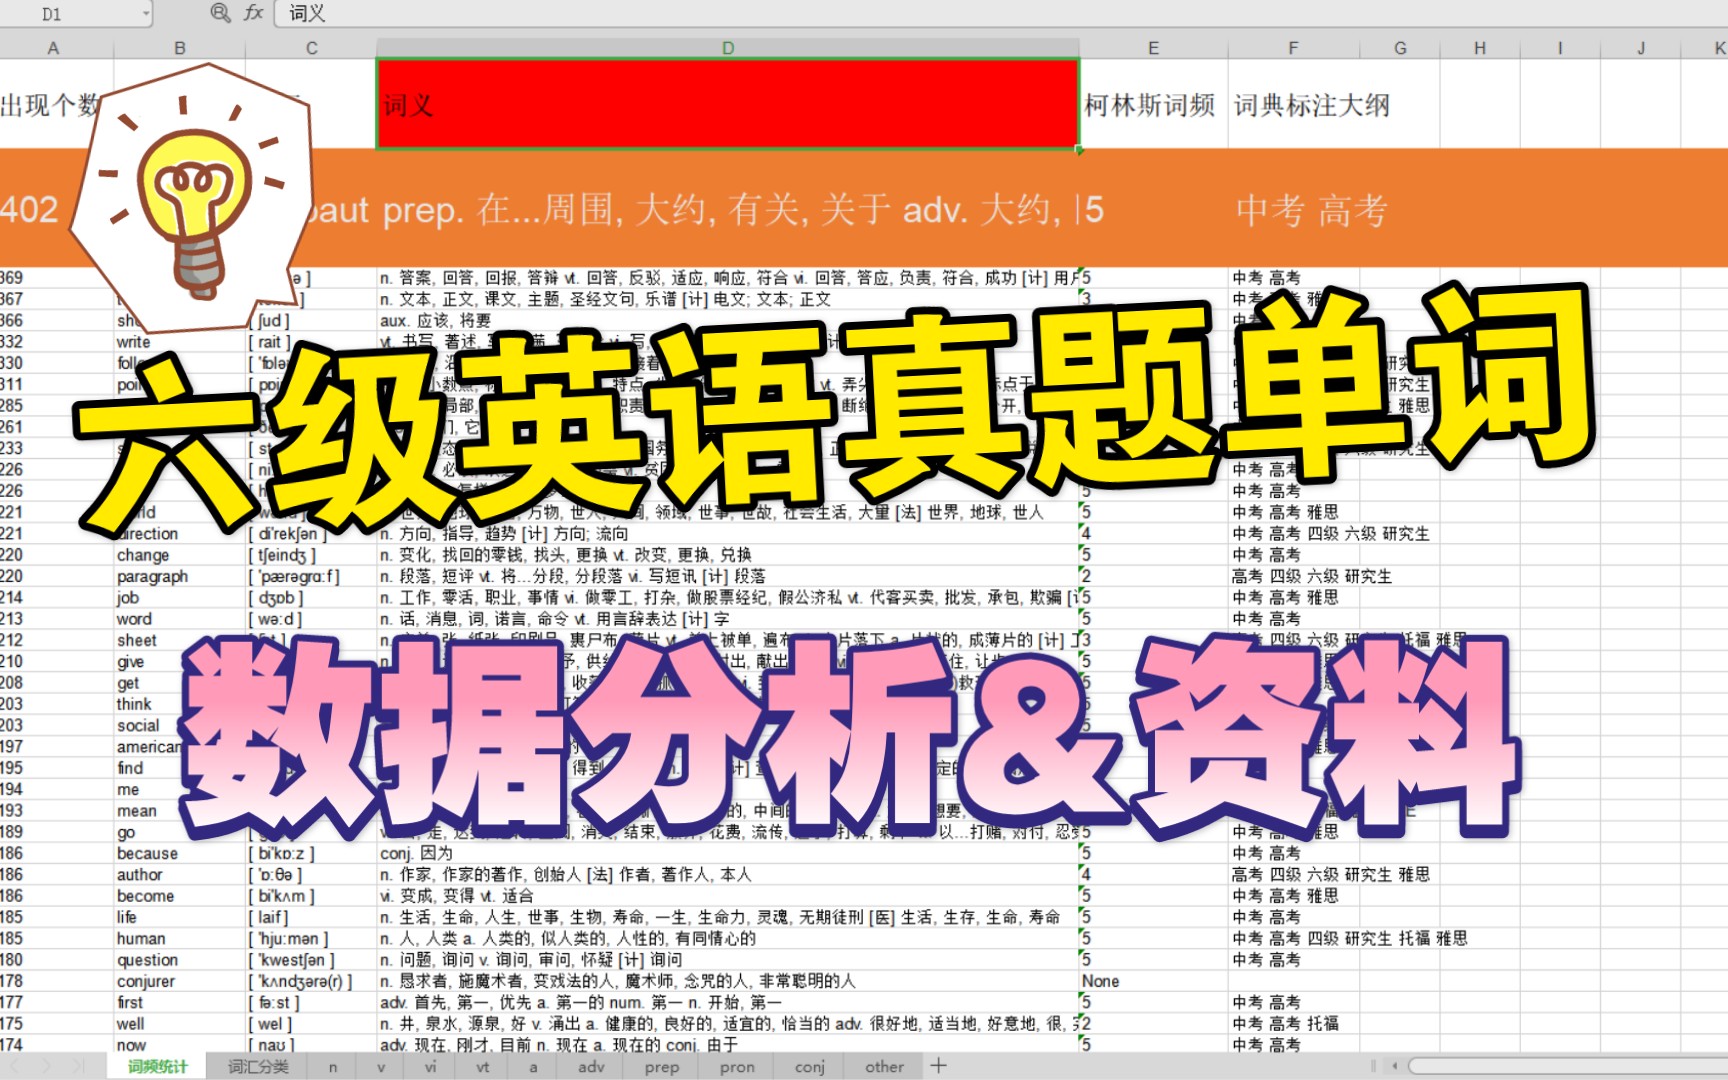Viewport: 1728px width, 1080px height.
Task: Select the phonetic cell [ dʒɒb ]
Action: (x=312, y=598)
